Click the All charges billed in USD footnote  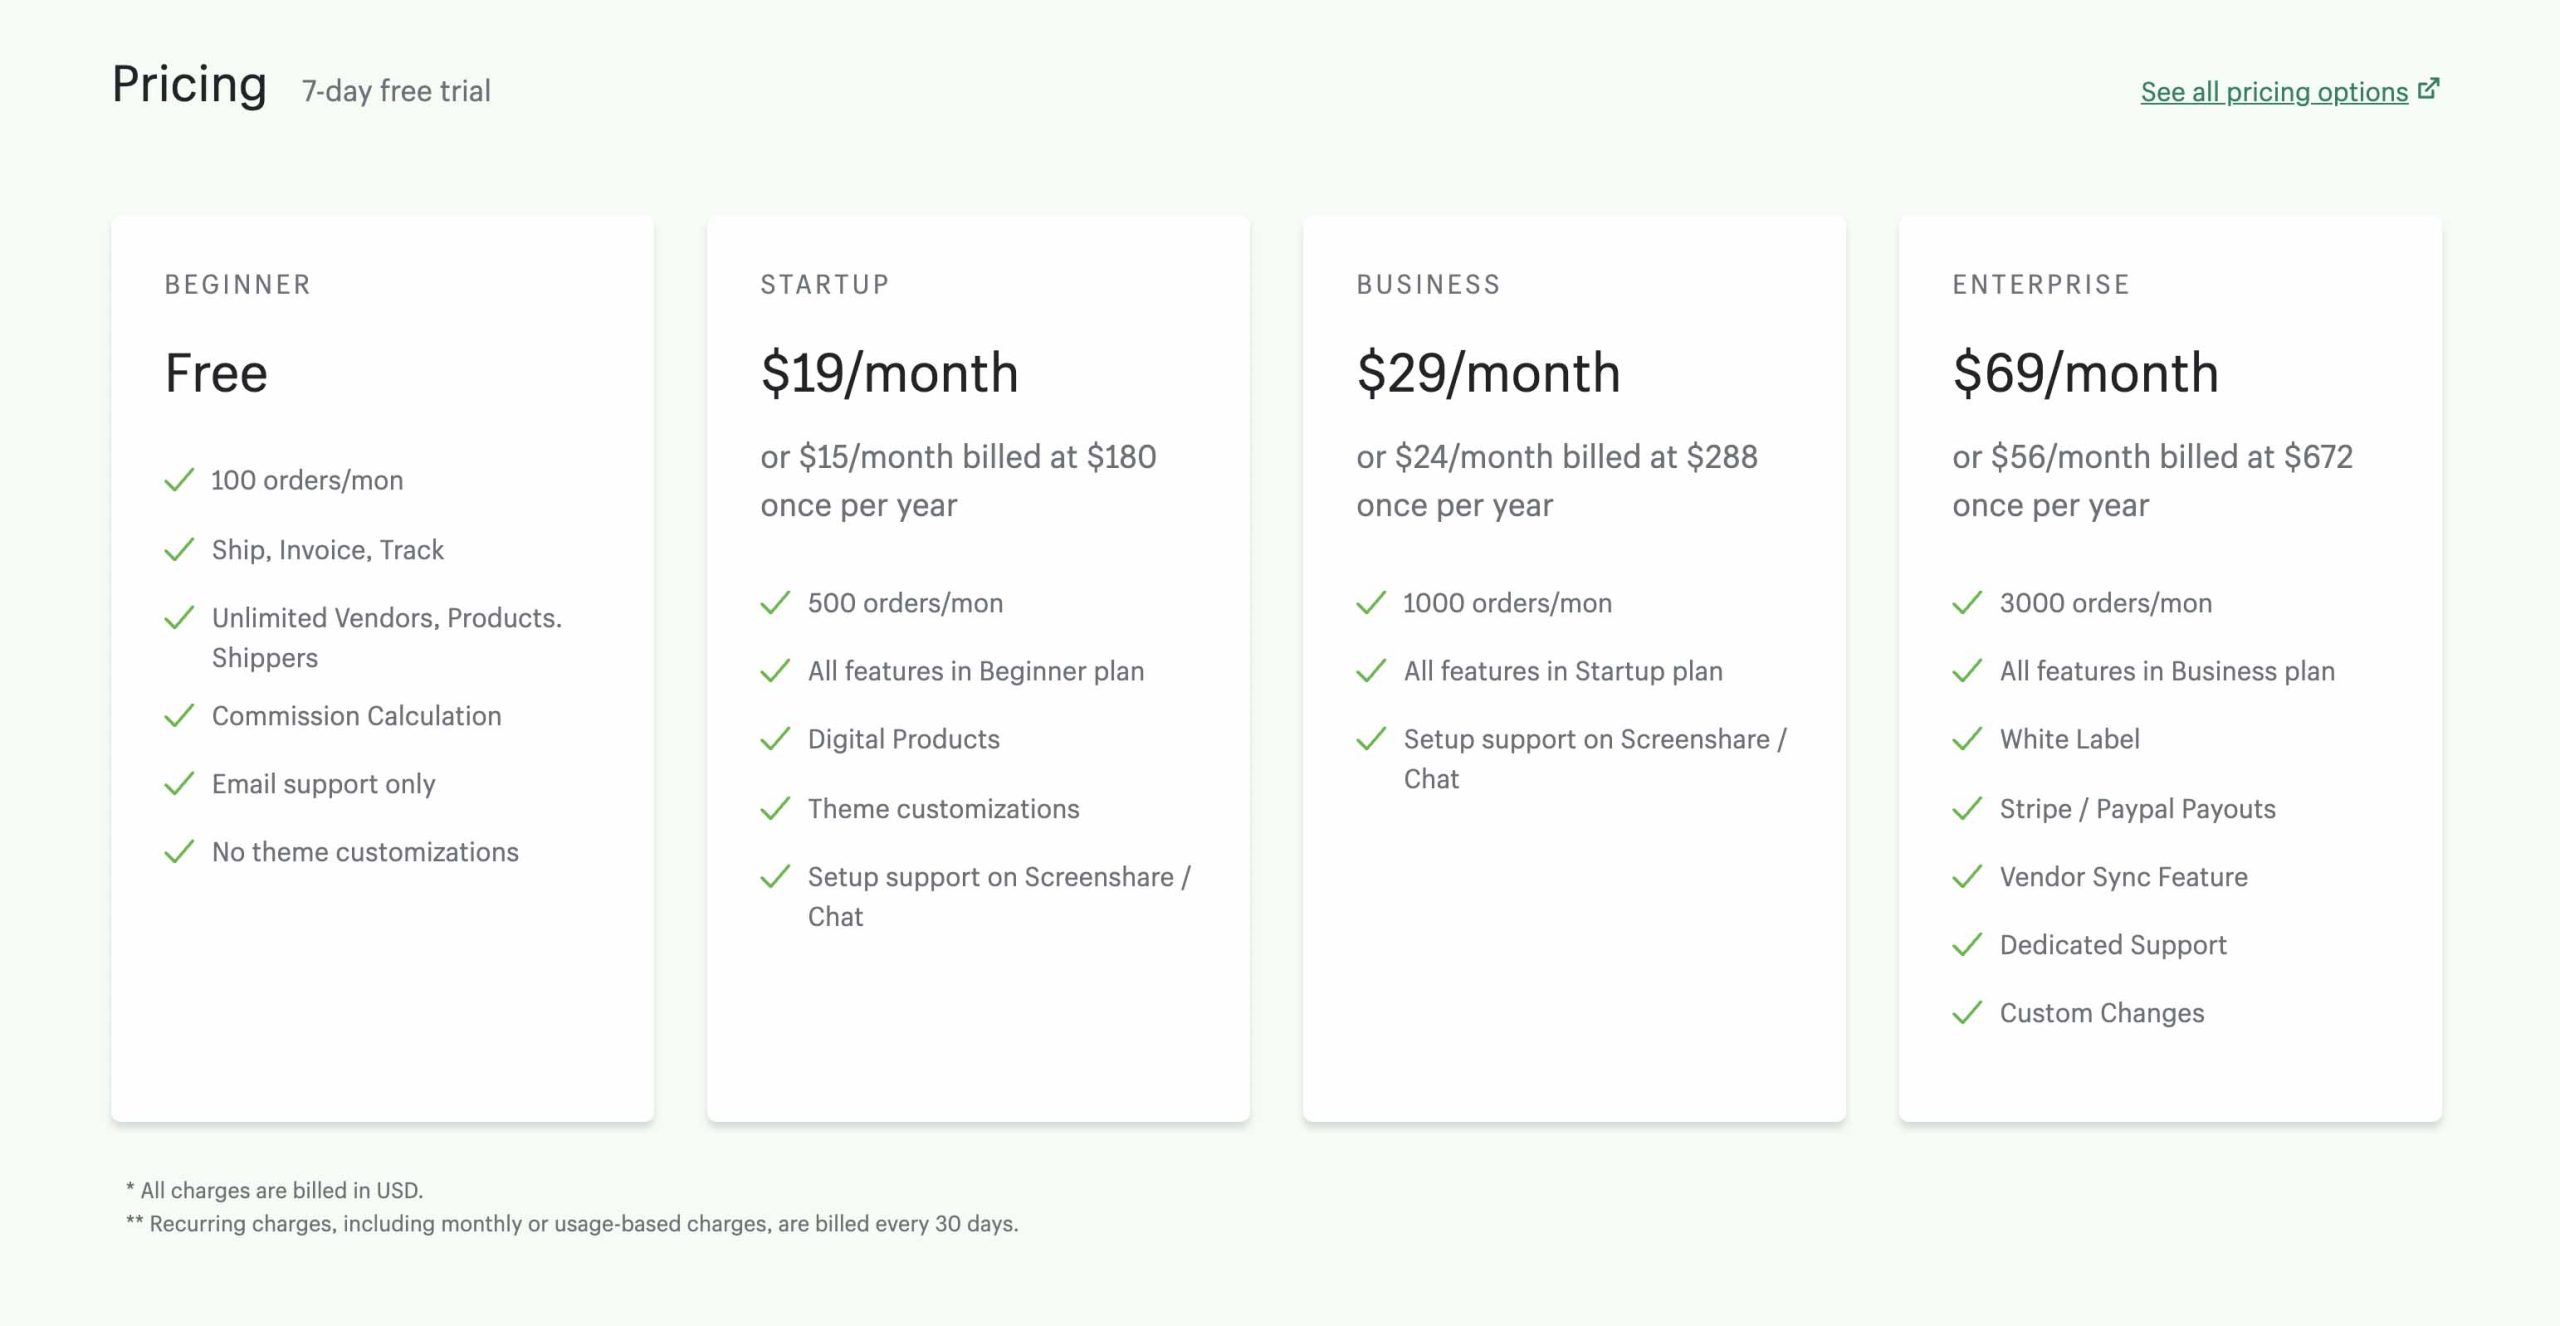[275, 1190]
